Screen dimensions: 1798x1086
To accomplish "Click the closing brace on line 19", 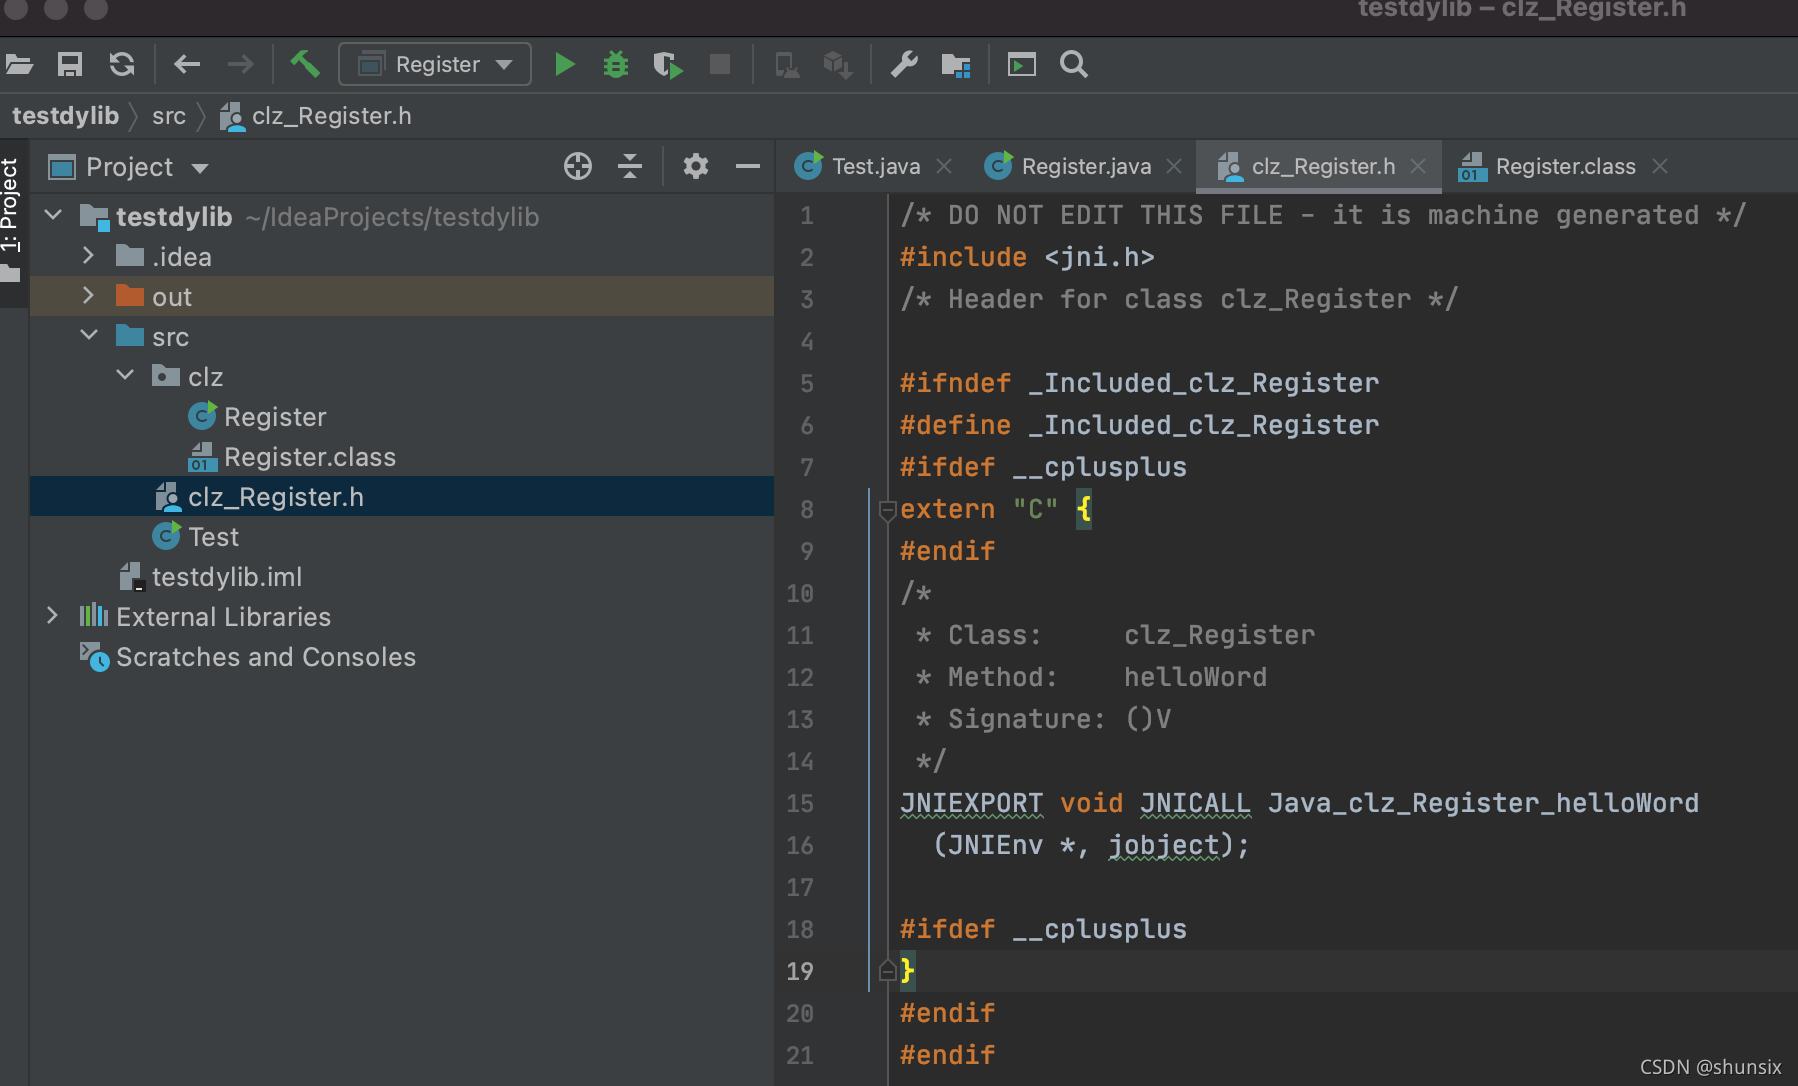I will tap(907, 970).
